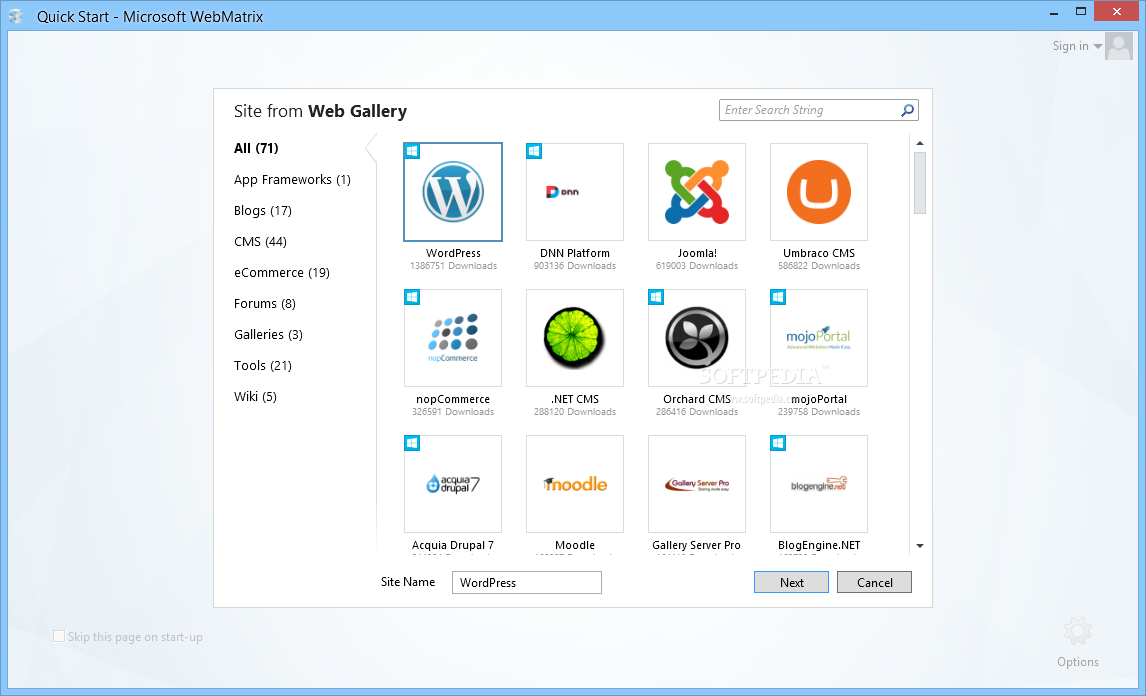Click the gallery scrollbar down arrow
The image size is (1146, 696).
click(920, 546)
